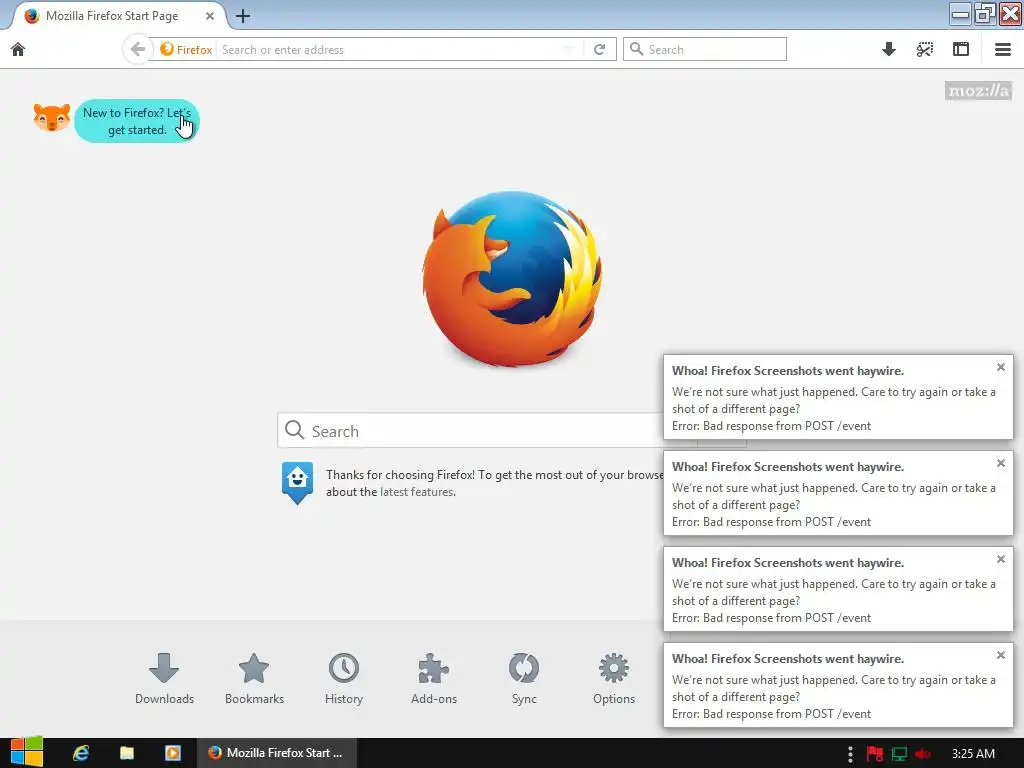Click the system tray dotted handle
The height and width of the screenshot is (768, 1024).
pos(850,754)
